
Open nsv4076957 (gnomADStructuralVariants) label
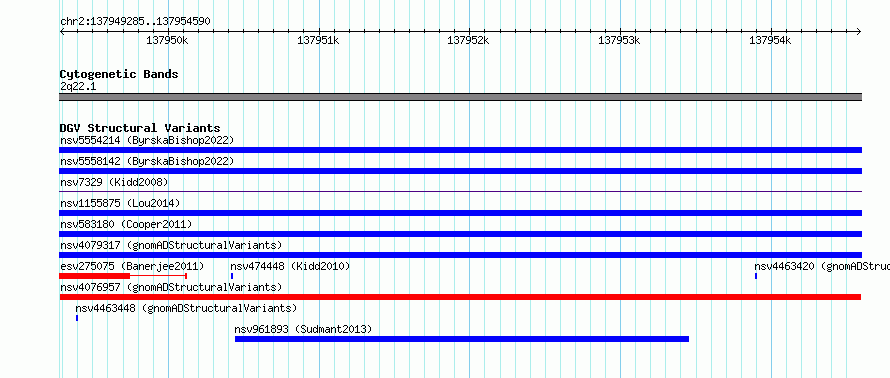[x=171, y=287]
